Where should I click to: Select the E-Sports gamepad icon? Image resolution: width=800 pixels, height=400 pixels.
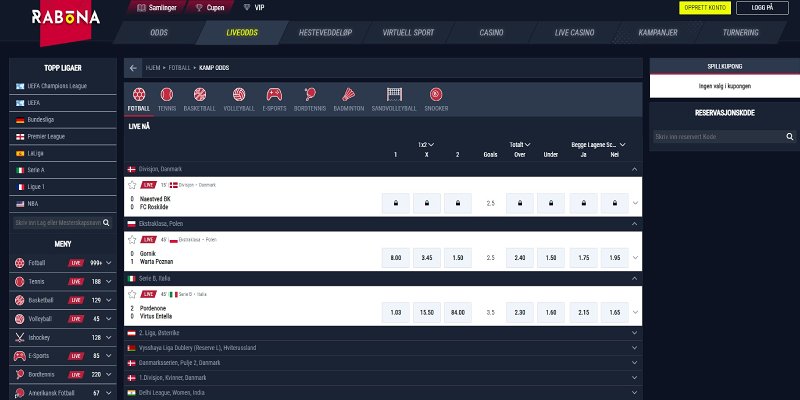[x=274, y=94]
